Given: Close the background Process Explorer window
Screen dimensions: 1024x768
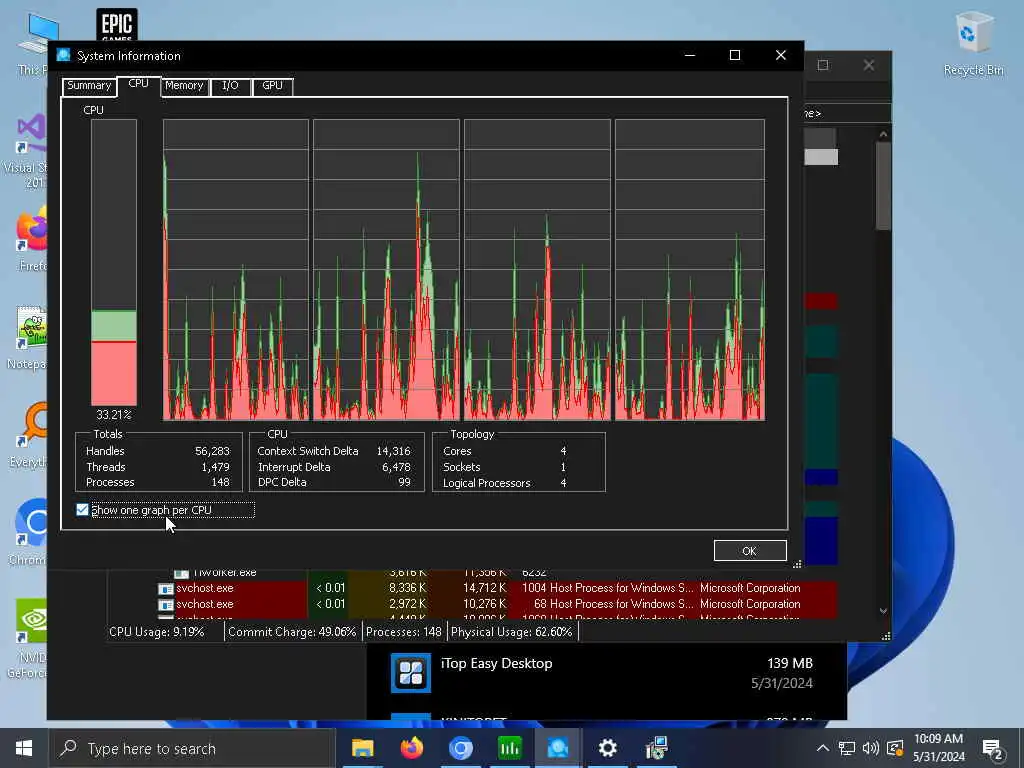Looking at the screenshot, I should click(869, 65).
